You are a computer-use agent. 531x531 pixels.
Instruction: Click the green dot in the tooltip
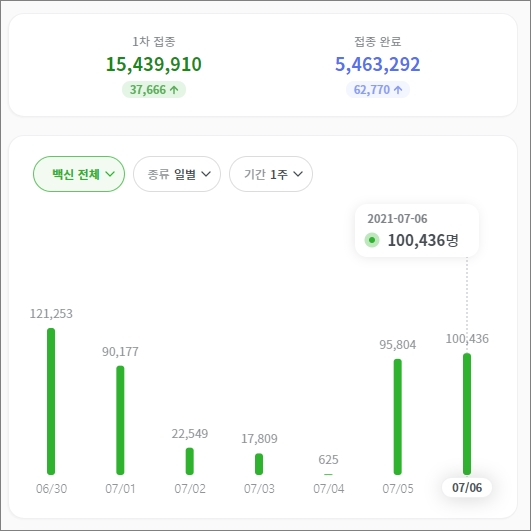coord(372,240)
